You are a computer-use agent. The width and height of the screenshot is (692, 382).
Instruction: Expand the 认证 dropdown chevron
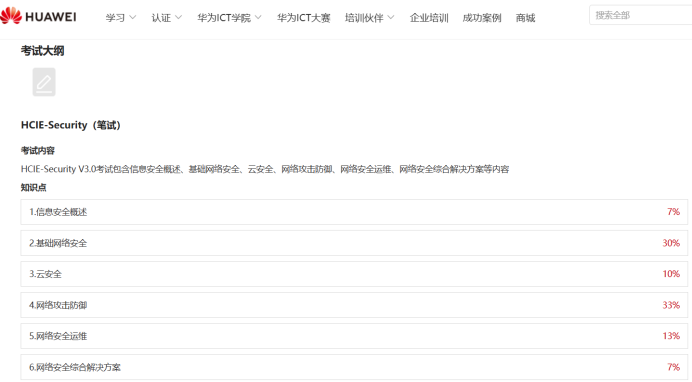pos(178,18)
